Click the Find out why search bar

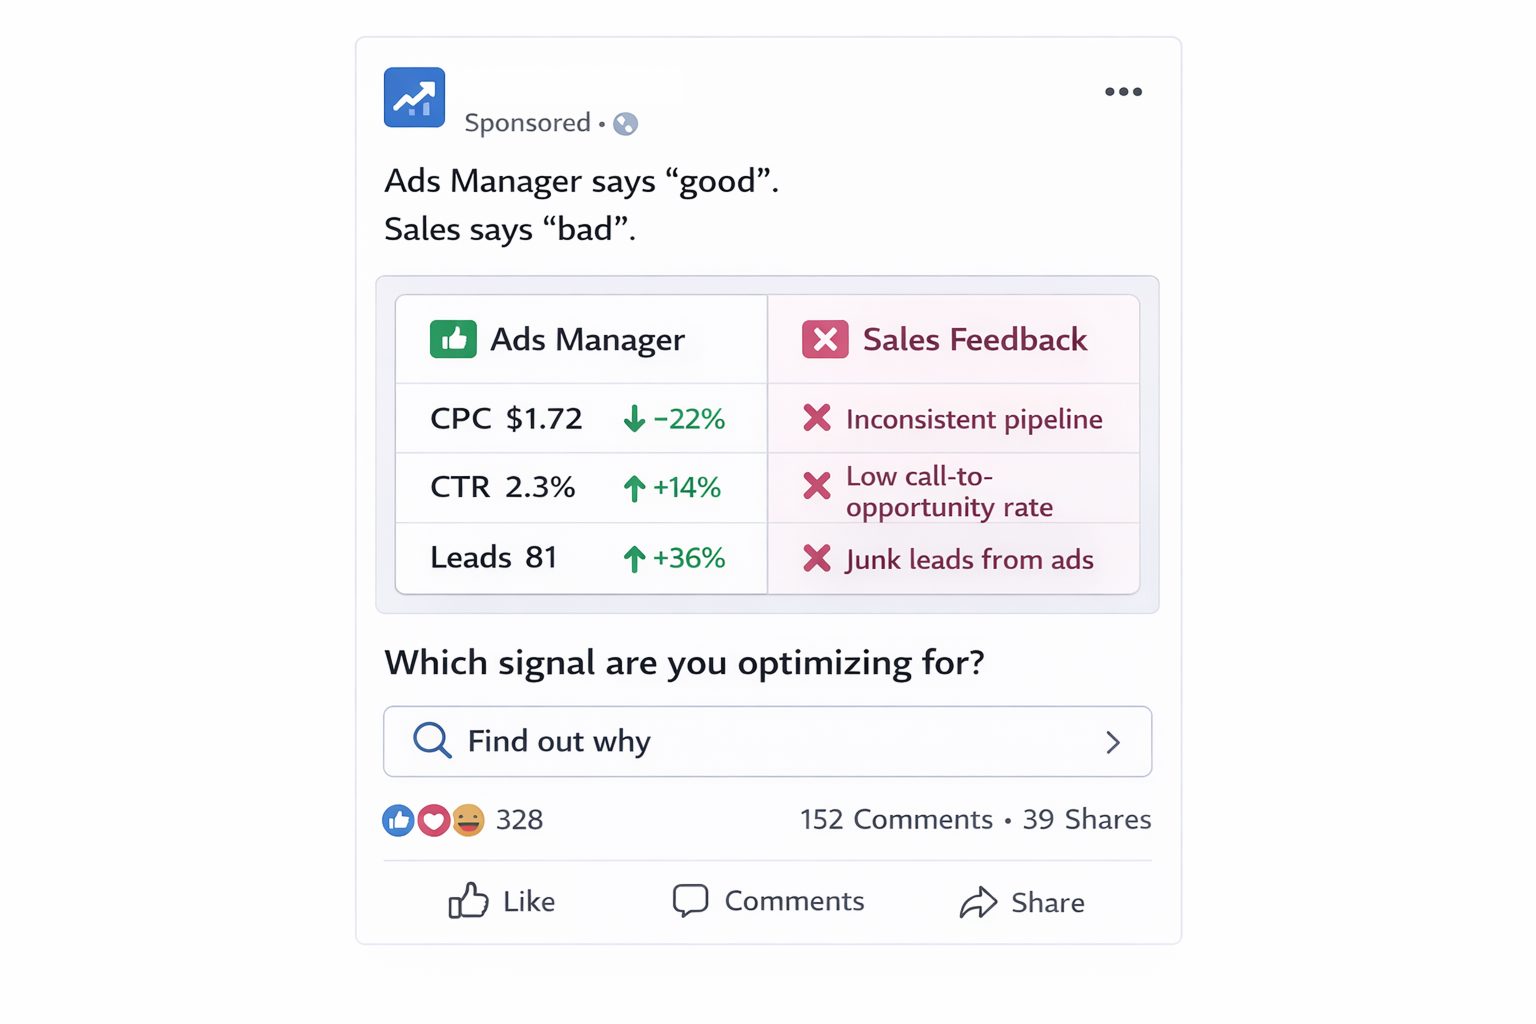point(768,742)
